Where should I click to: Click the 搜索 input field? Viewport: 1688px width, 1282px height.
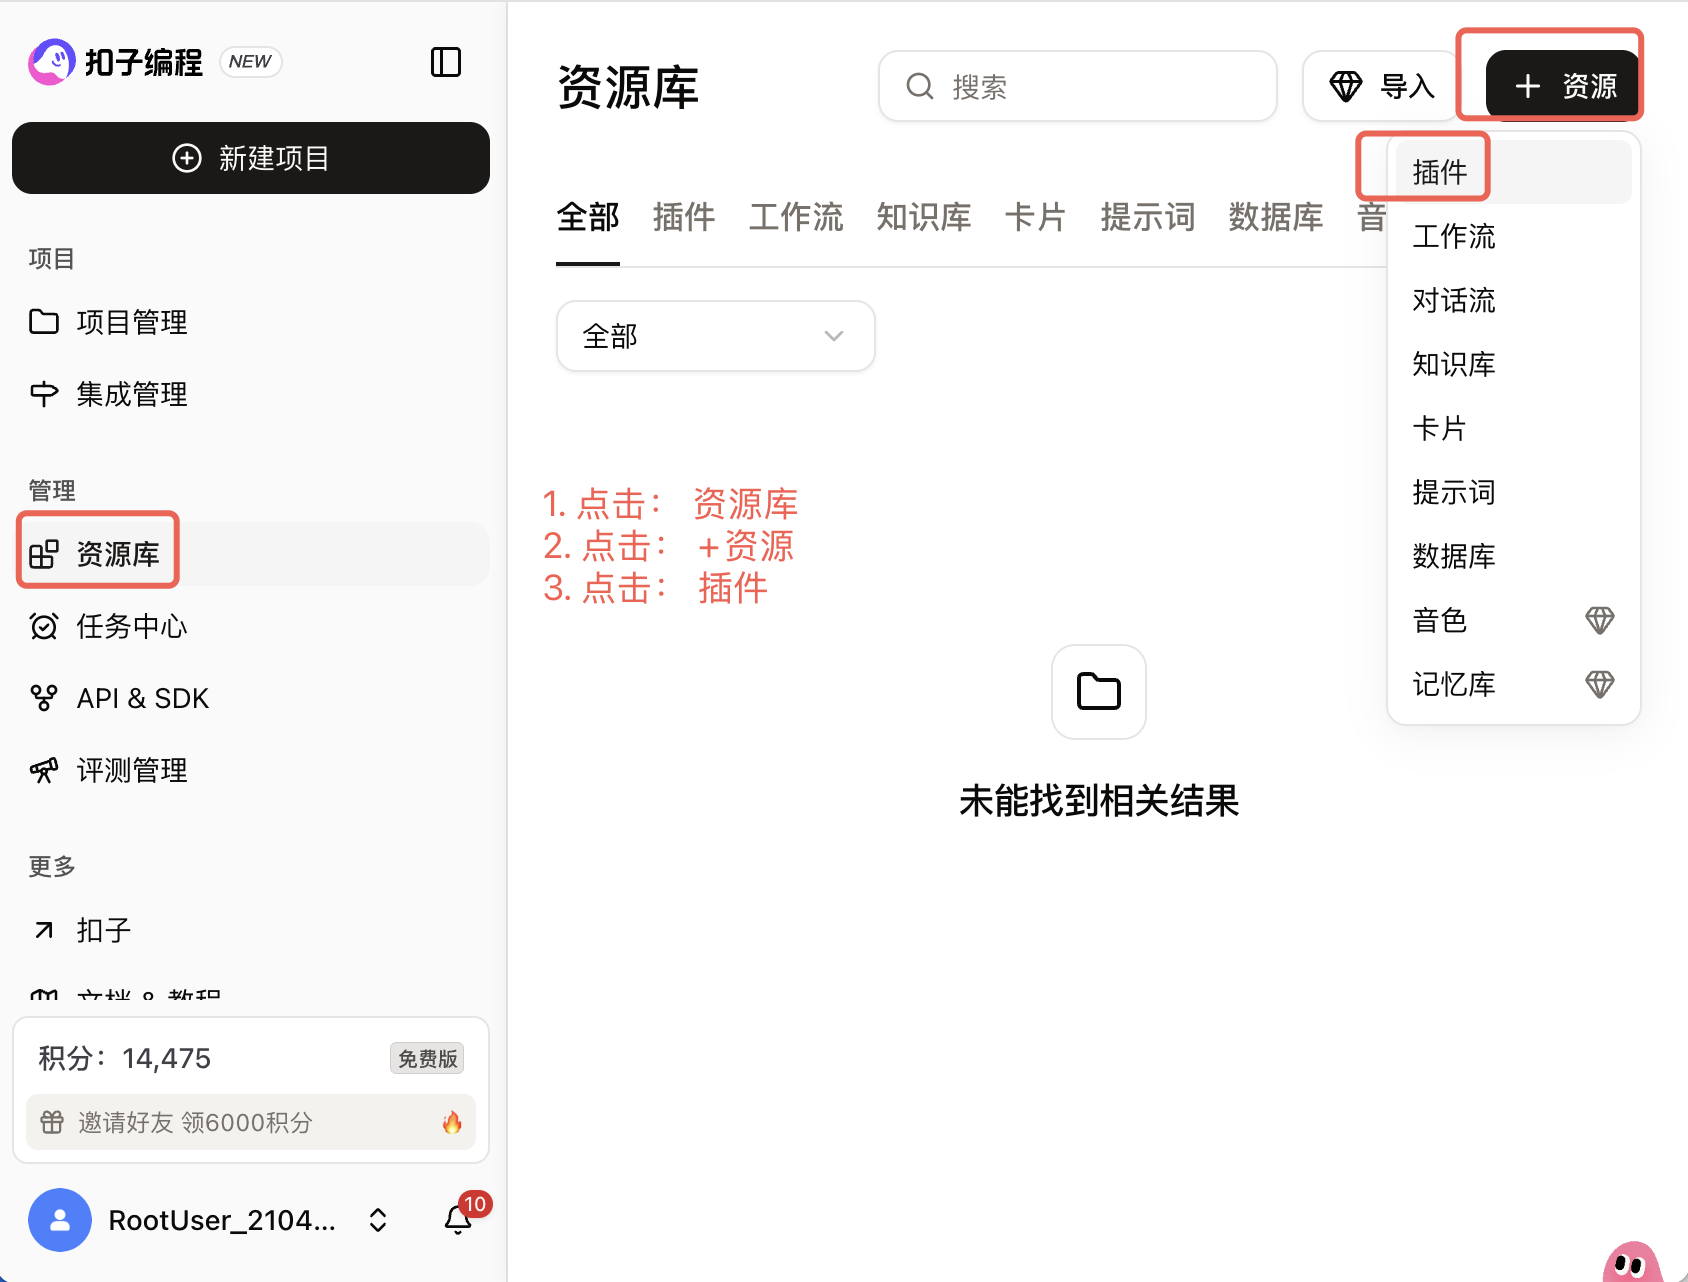pyautogui.click(x=1078, y=87)
